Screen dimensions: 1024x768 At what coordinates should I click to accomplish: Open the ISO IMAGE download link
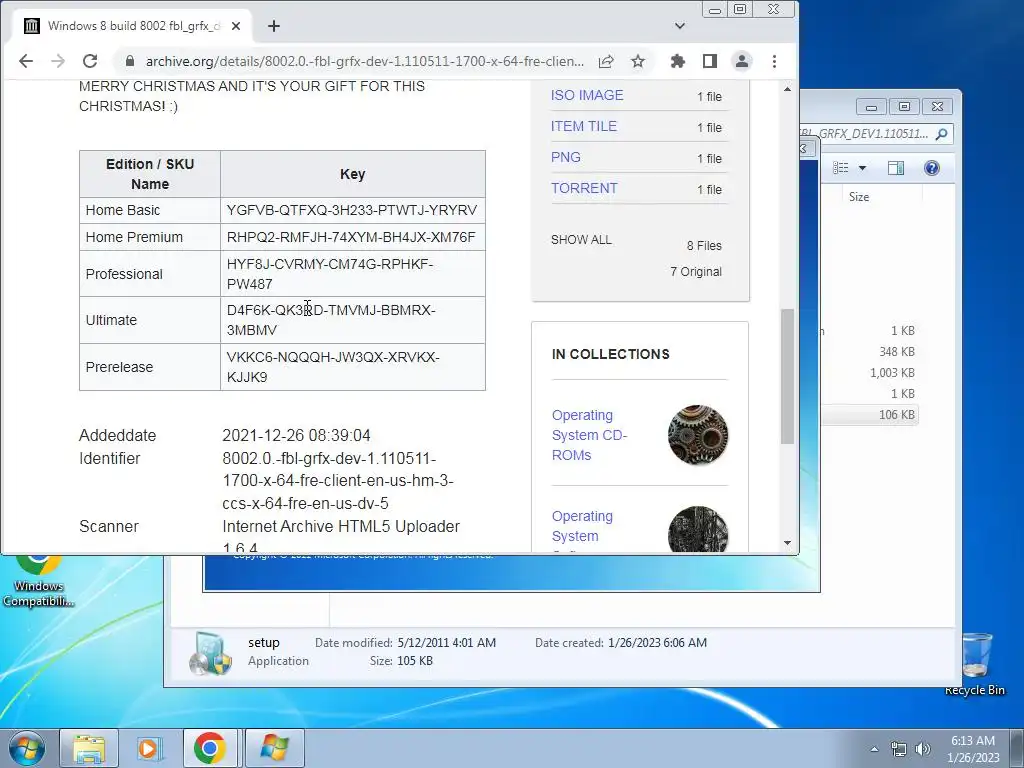[x=586, y=95]
